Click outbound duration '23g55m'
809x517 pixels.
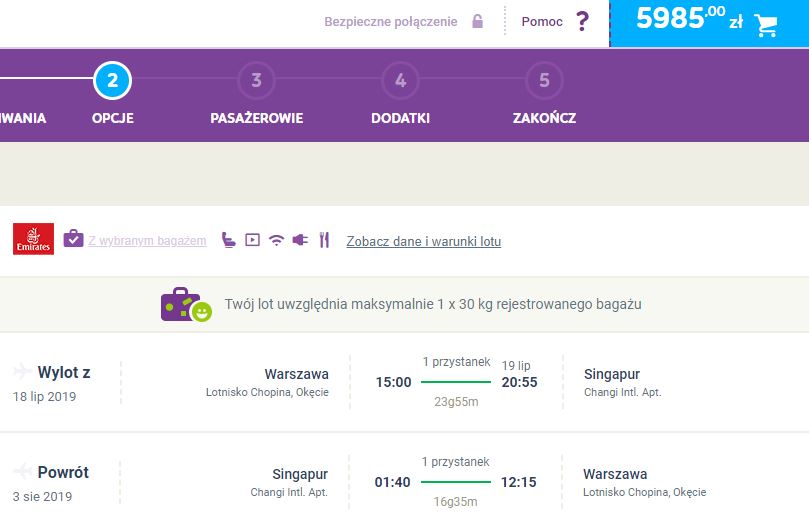point(456,402)
